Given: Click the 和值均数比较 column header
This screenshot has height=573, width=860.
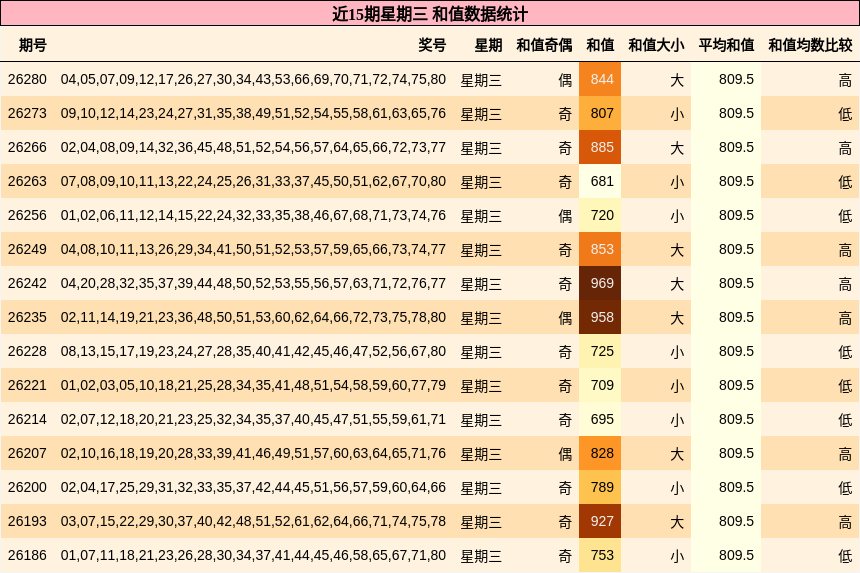Looking at the screenshot, I should pos(810,45).
